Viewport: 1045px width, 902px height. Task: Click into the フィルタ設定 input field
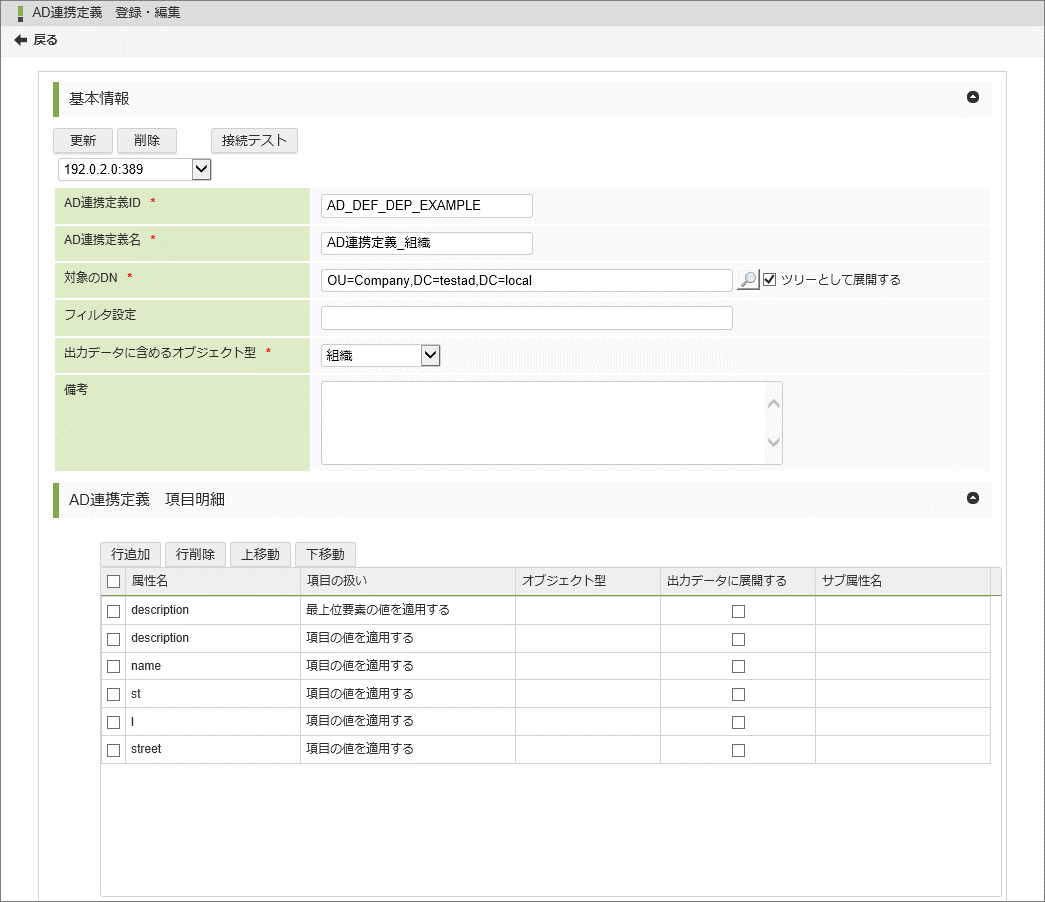526,318
